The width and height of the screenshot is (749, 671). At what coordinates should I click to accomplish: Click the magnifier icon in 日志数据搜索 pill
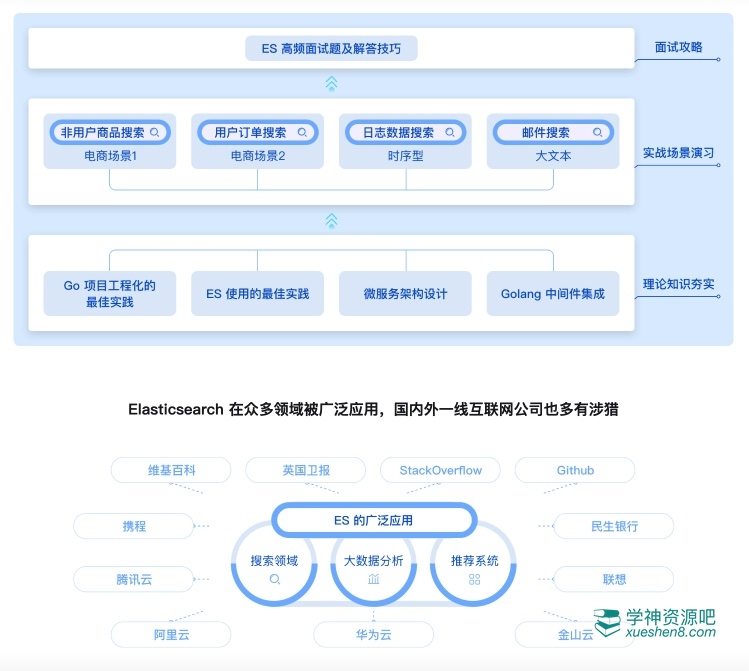point(450,132)
